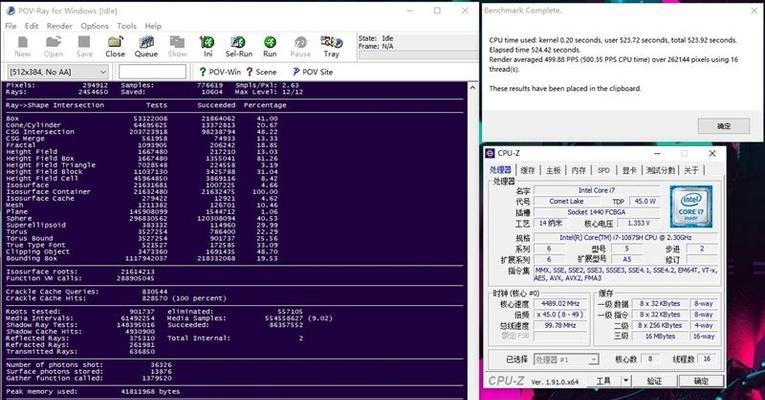Click the Socket 1440 FCBGA value
This screenshot has height=400, width=765.
[597, 212]
